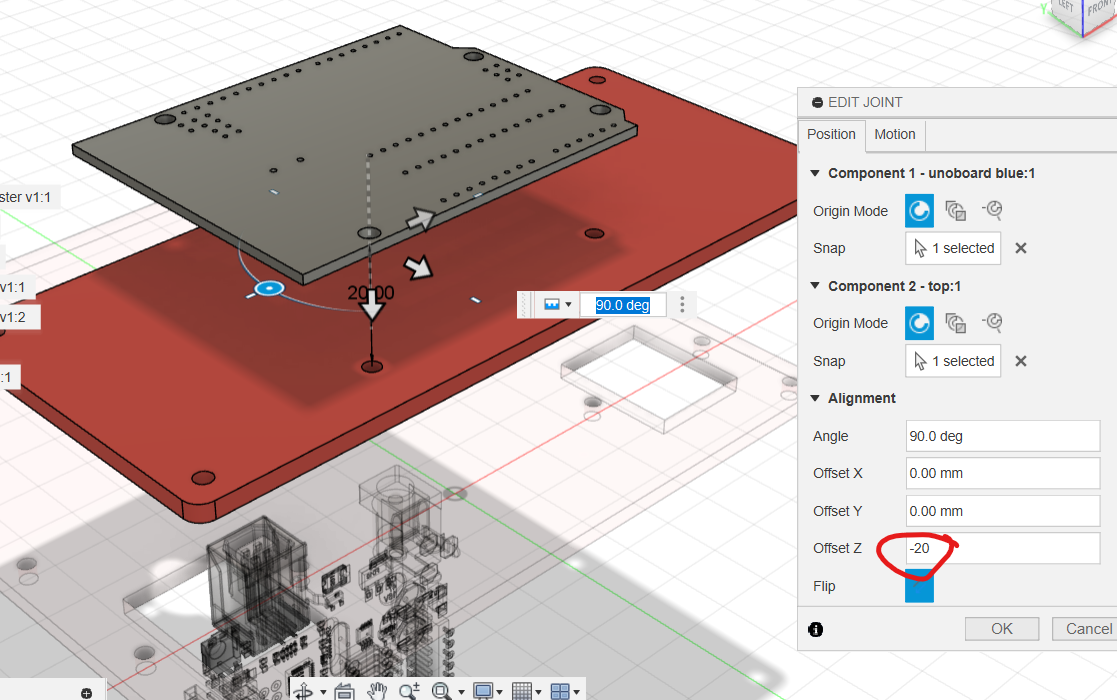The height and width of the screenshot is (700, 1117).
Task: Click the Look At icon
Action: click(x=344, y=691)
